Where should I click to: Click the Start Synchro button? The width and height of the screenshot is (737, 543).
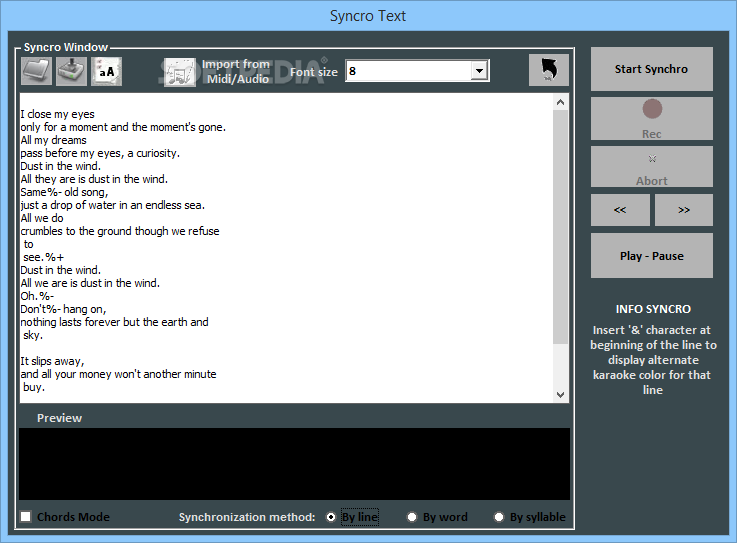click(651, 69)
